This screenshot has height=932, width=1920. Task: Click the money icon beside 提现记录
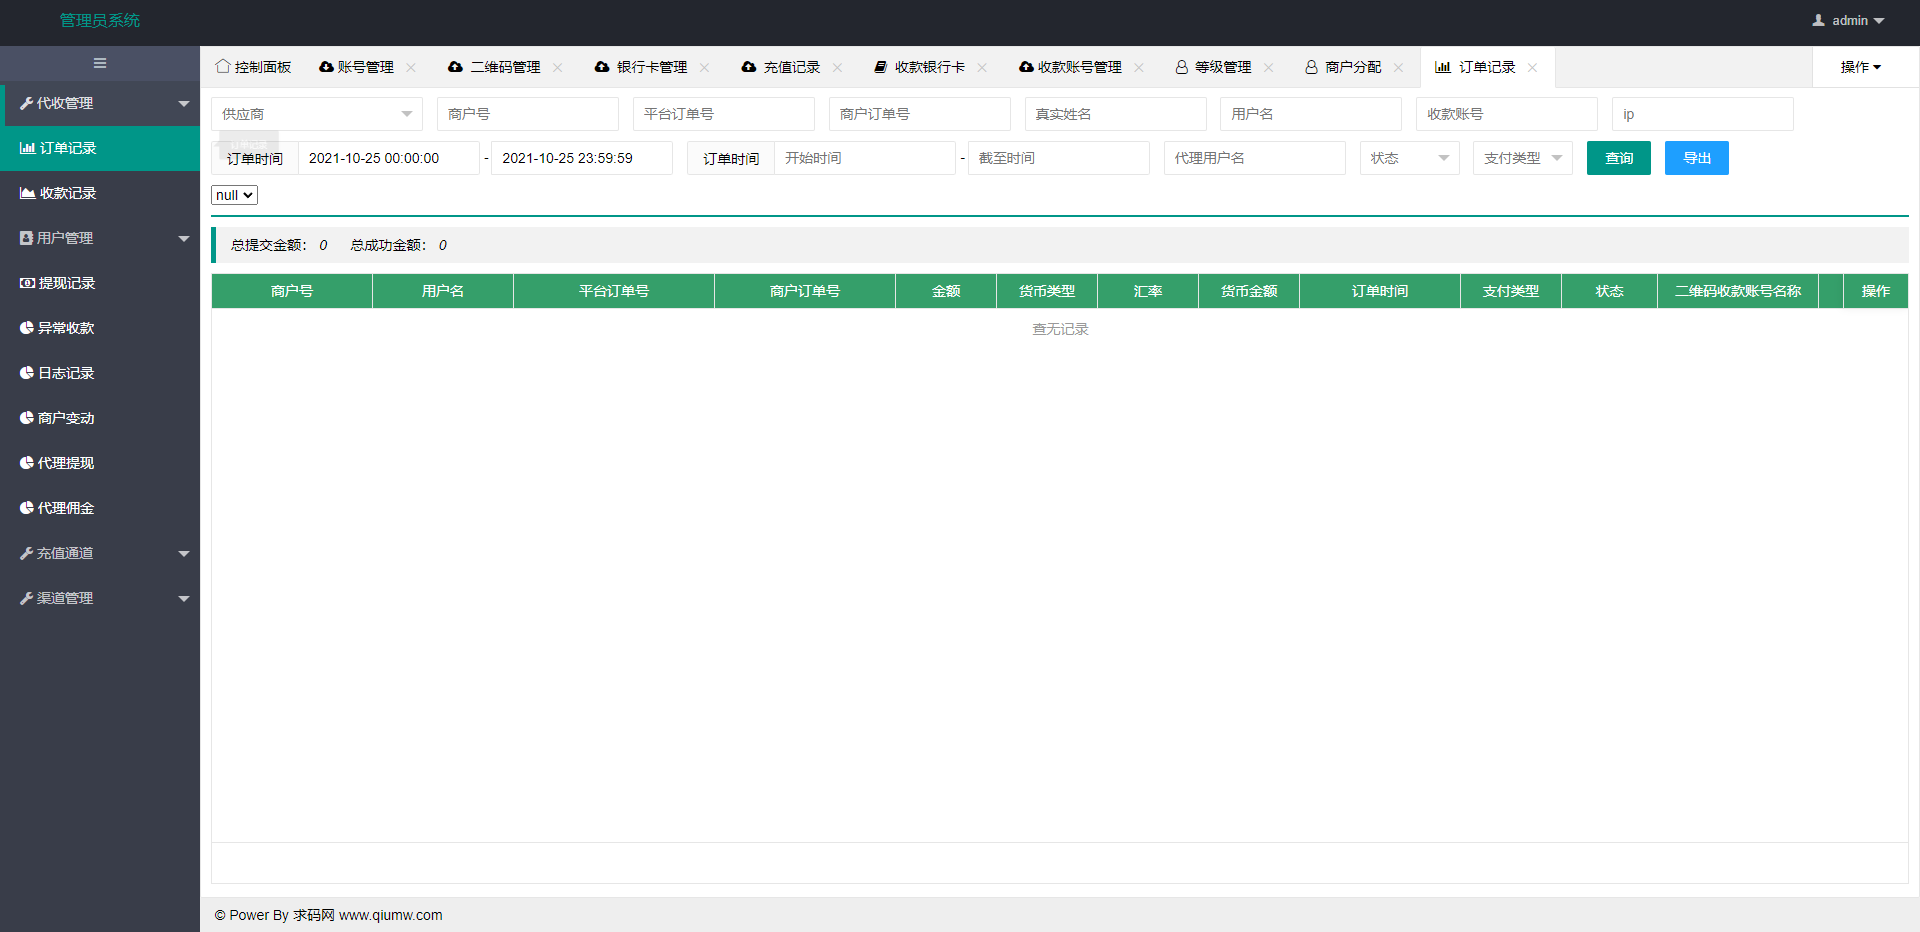pyautogui.click(x=28, y=283)
